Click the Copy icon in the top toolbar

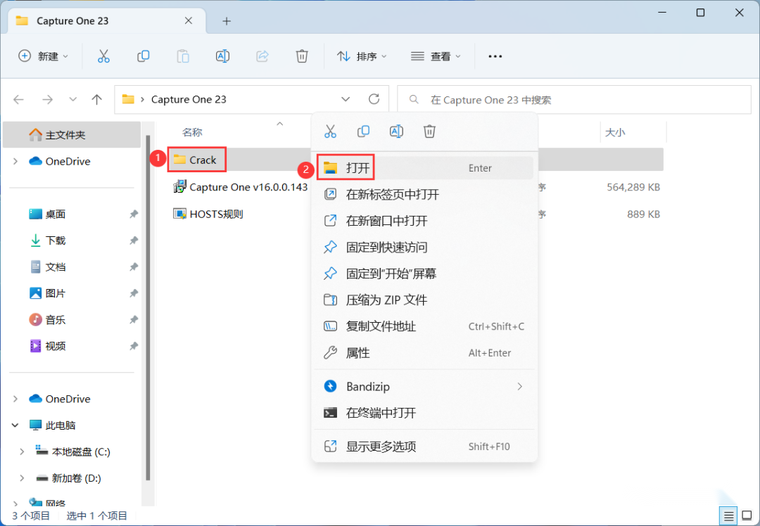(143, 56)
